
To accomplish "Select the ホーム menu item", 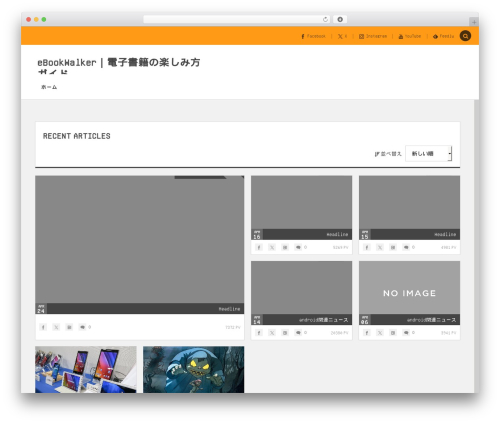I will pyautogui.click(x=49, y=87).
